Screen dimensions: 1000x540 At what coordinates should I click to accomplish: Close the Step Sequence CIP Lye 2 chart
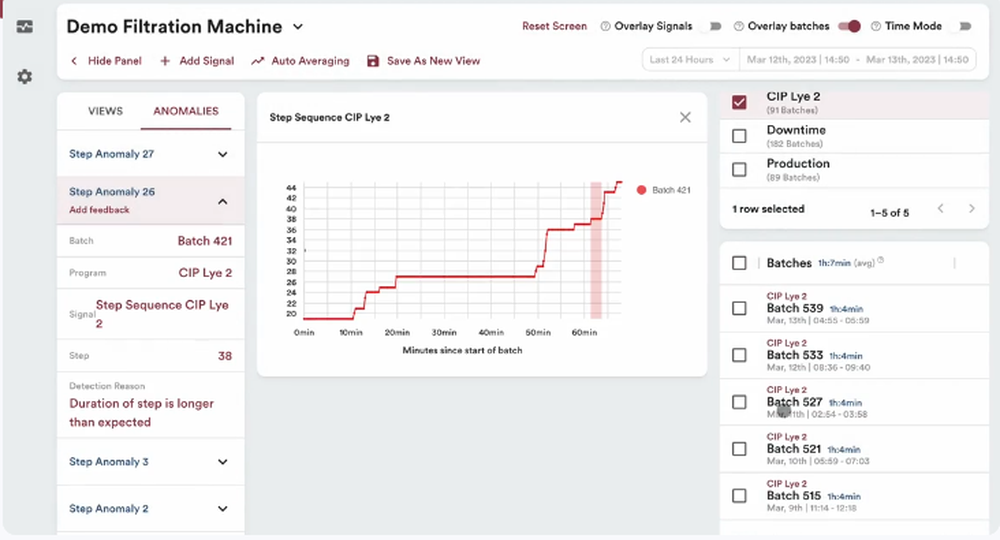tap(685, 117)
